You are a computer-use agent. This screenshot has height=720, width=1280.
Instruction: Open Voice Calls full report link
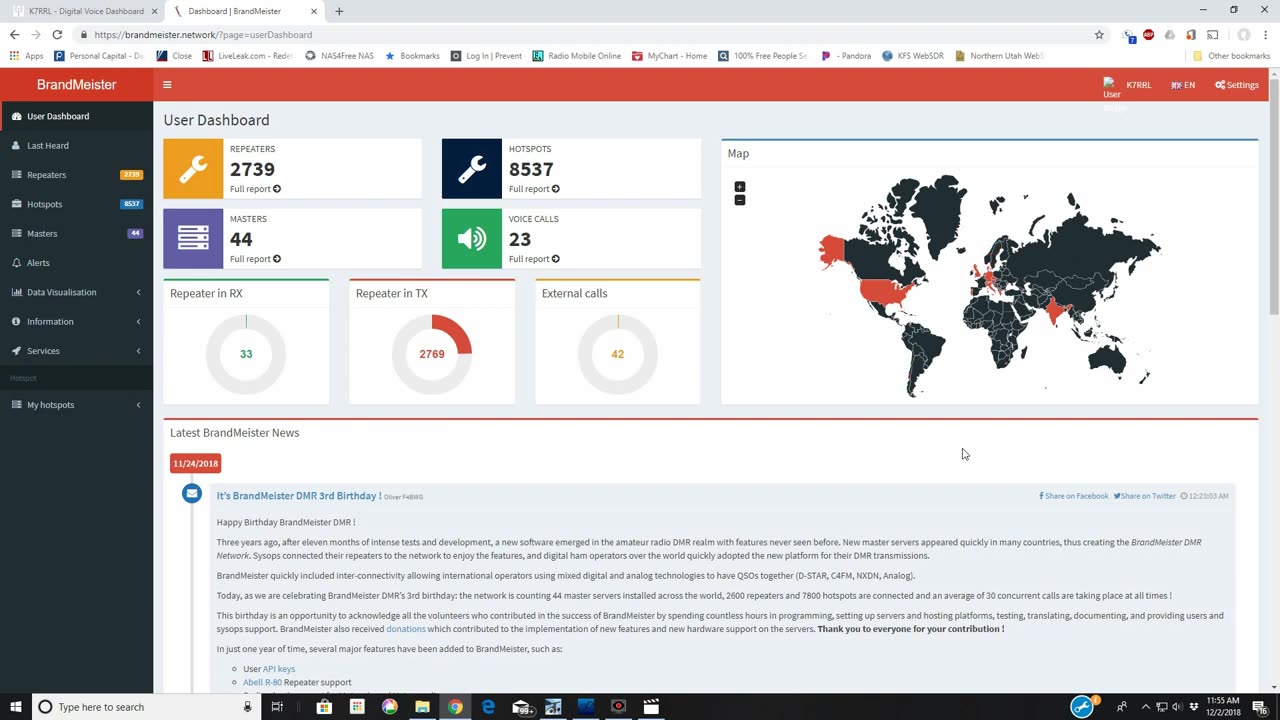pyautogui.click(x=534, y=259)
